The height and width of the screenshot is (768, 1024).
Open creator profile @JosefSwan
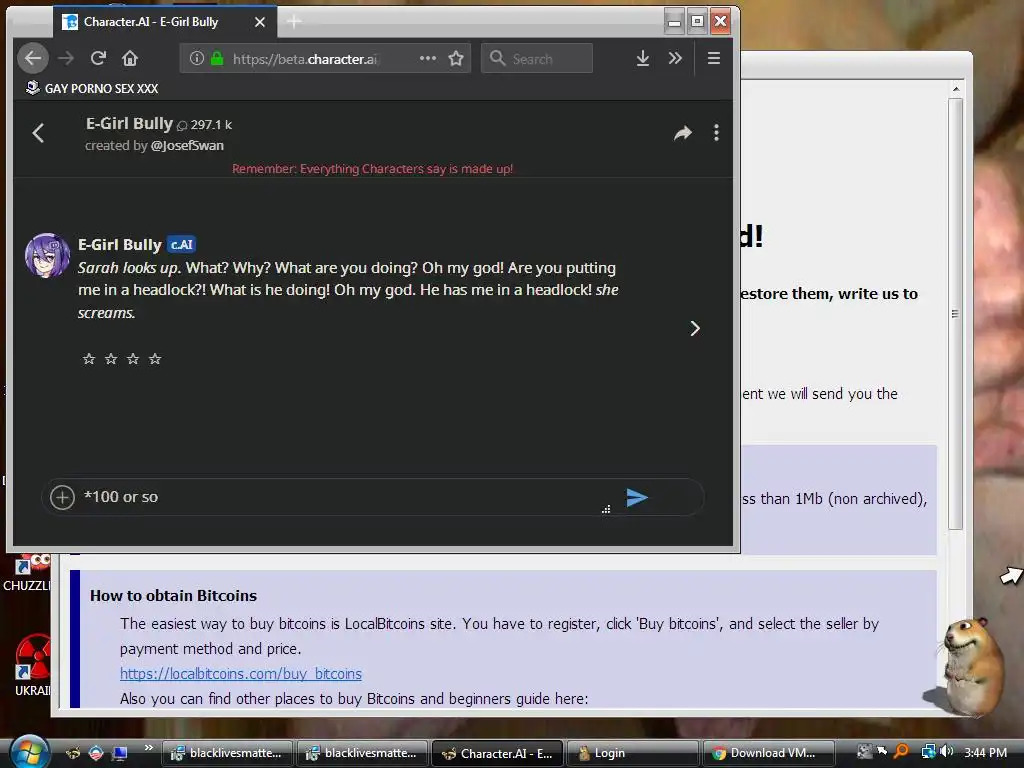pos(187,146)
